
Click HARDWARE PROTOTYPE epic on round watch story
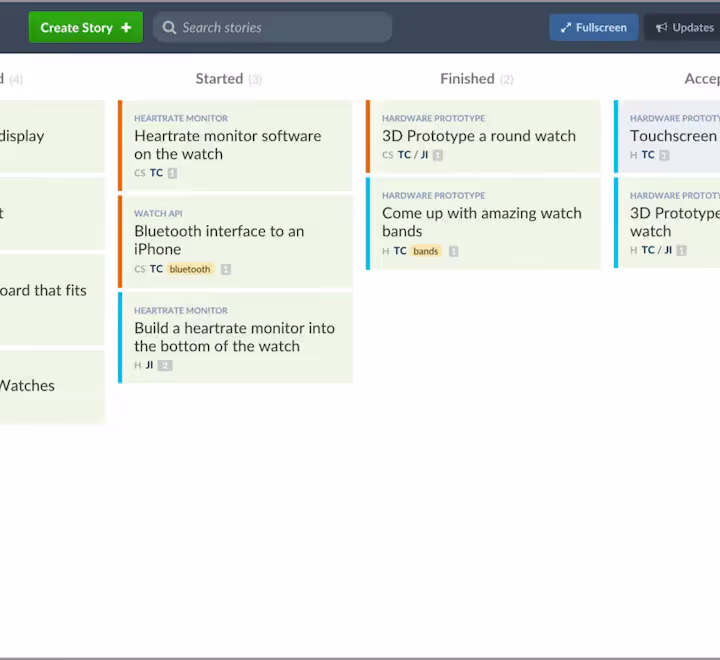[x=433, y=118]
